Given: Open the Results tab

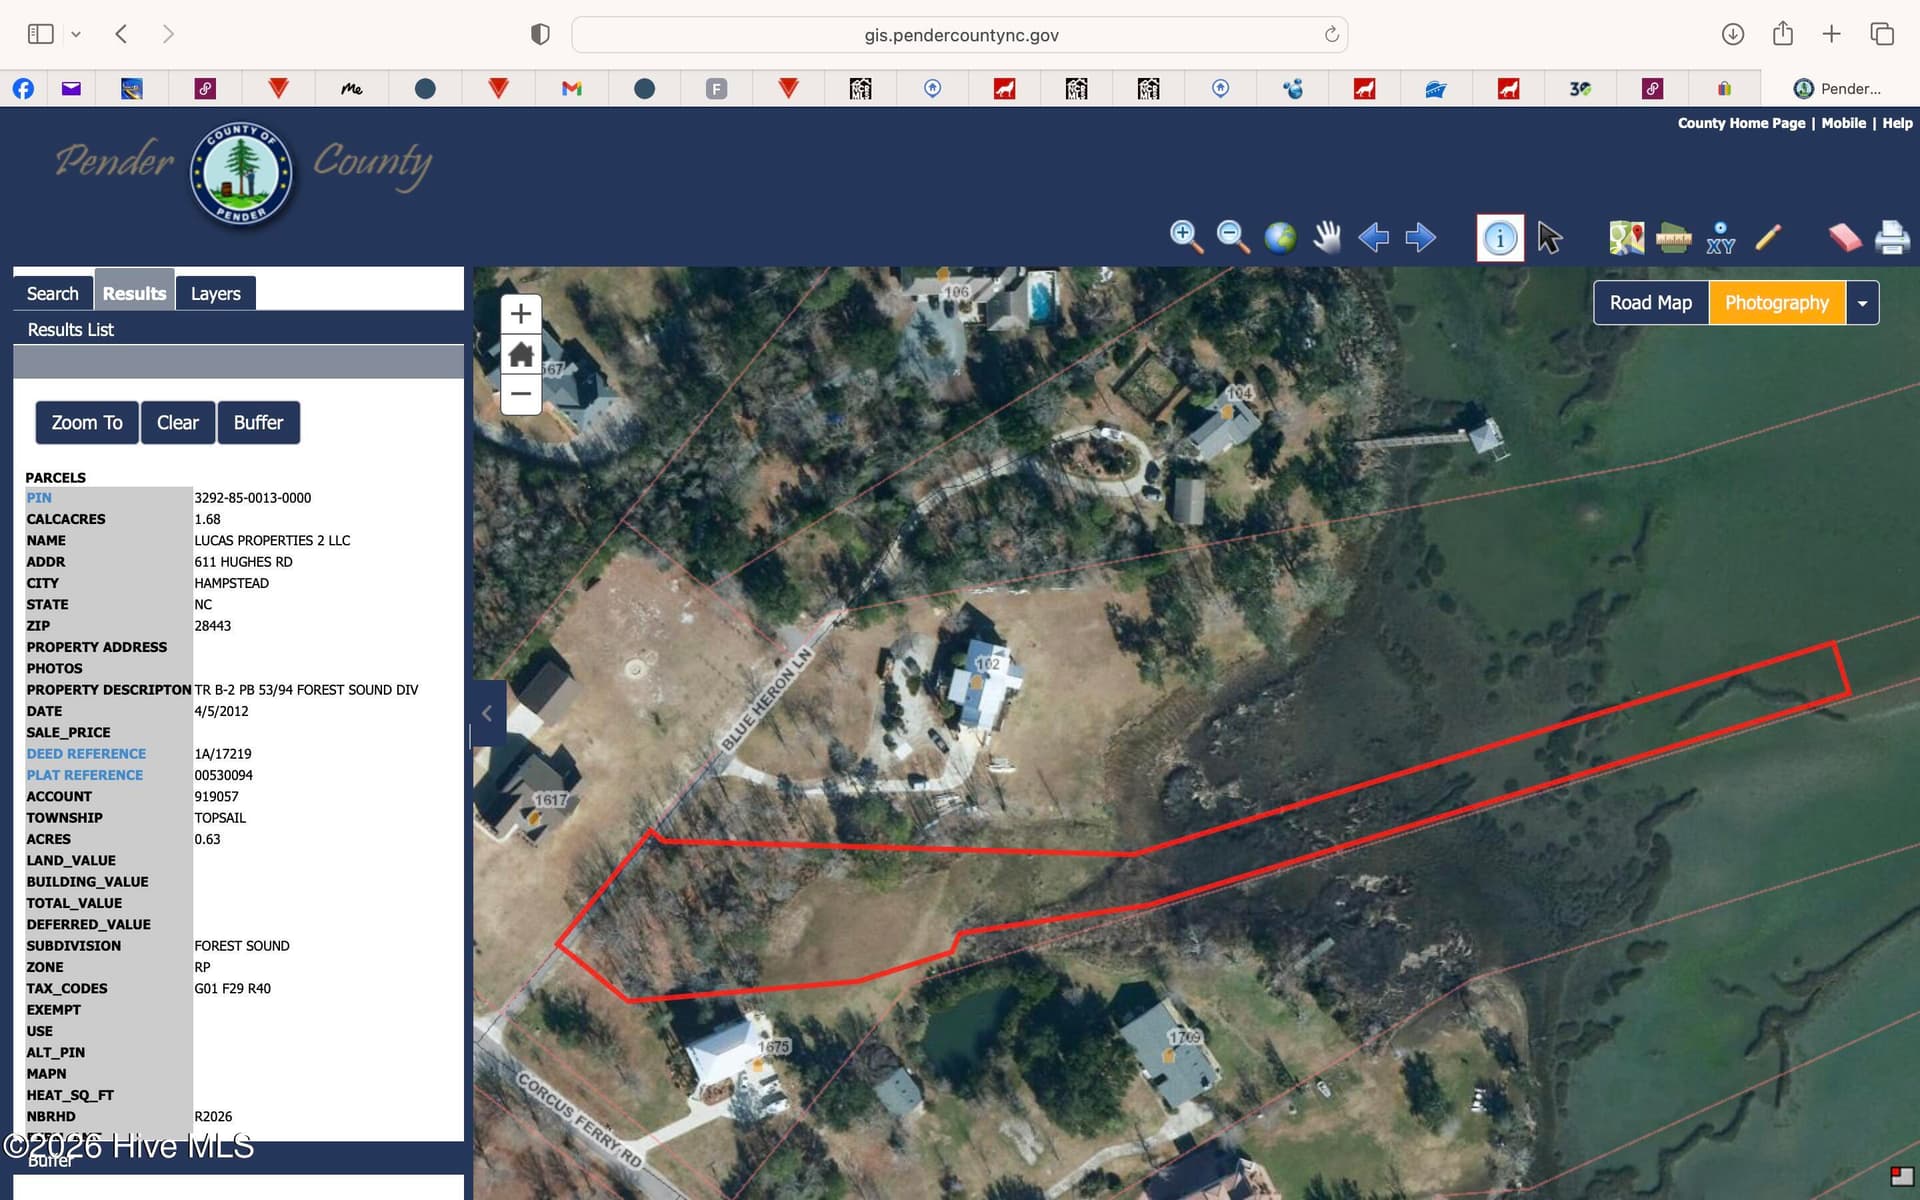Looking at the screenshot, I should pos(134,293).
